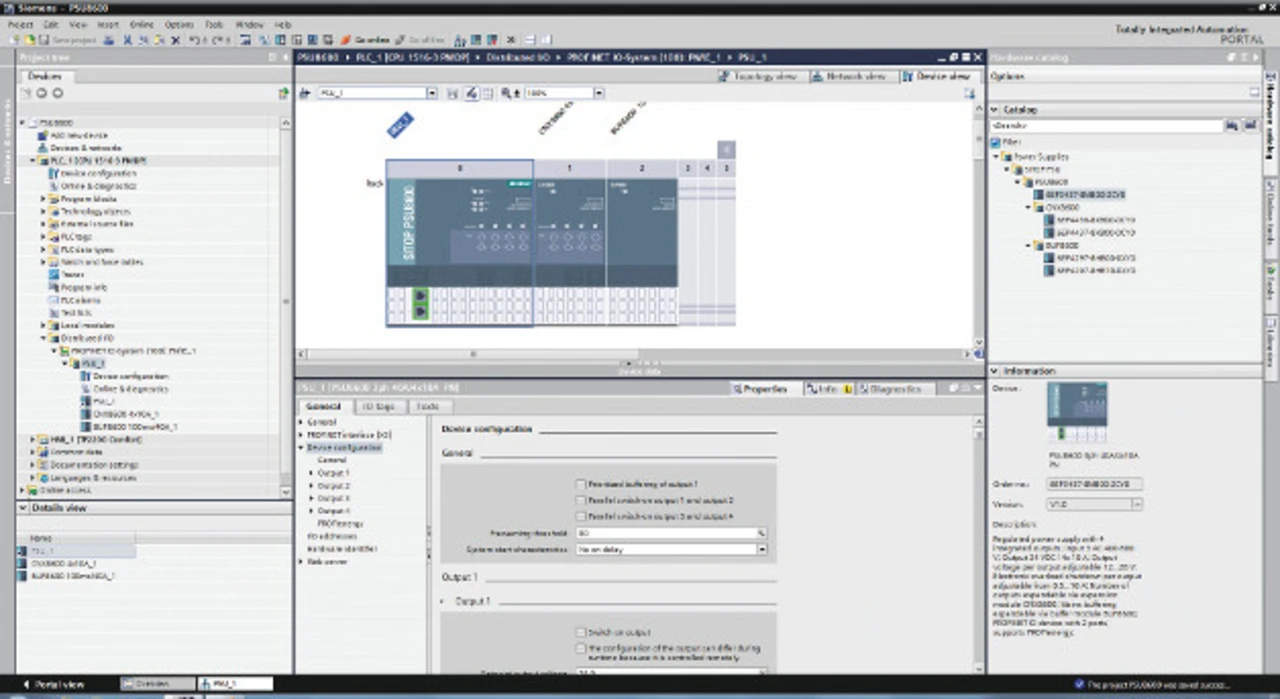1280x699 pixels.
Task: Enable Parallel switch-on output 1 and output 2
Action: tap(581, 500)
